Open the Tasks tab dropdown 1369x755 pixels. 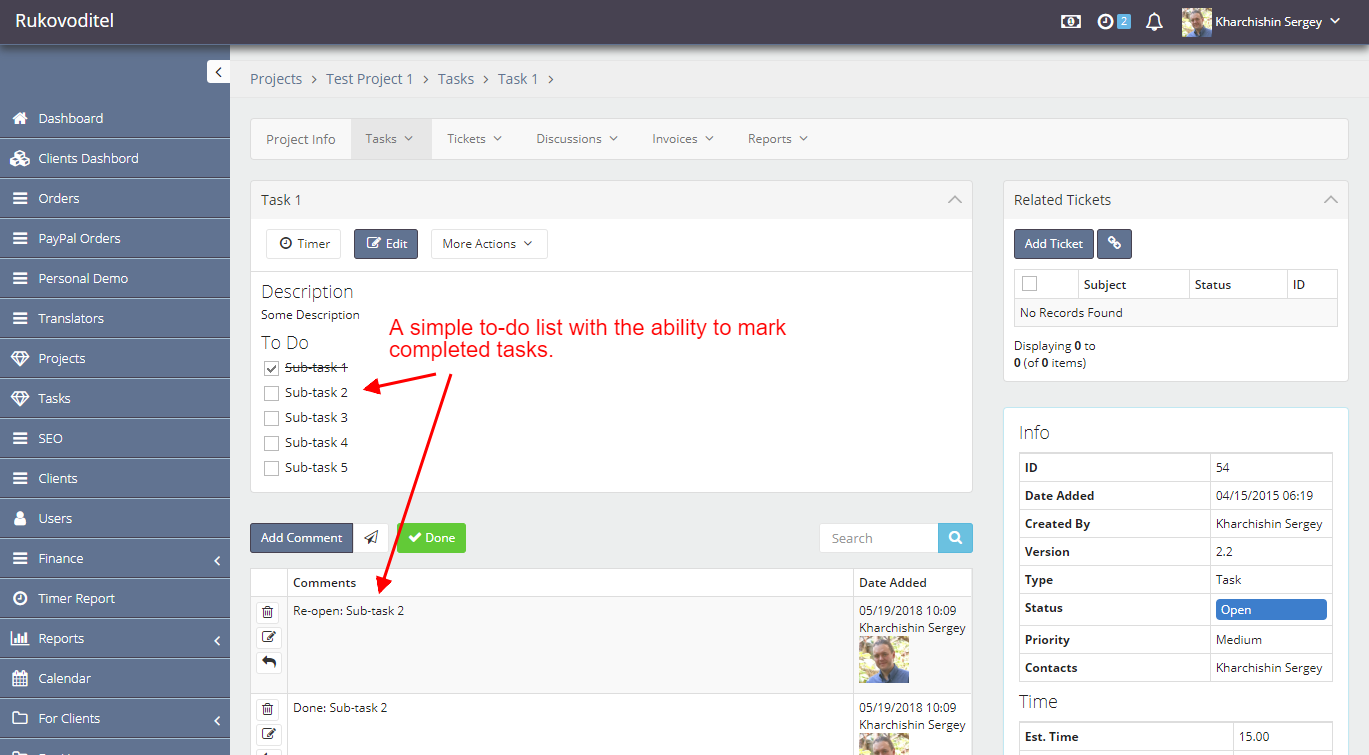(389, 139)
